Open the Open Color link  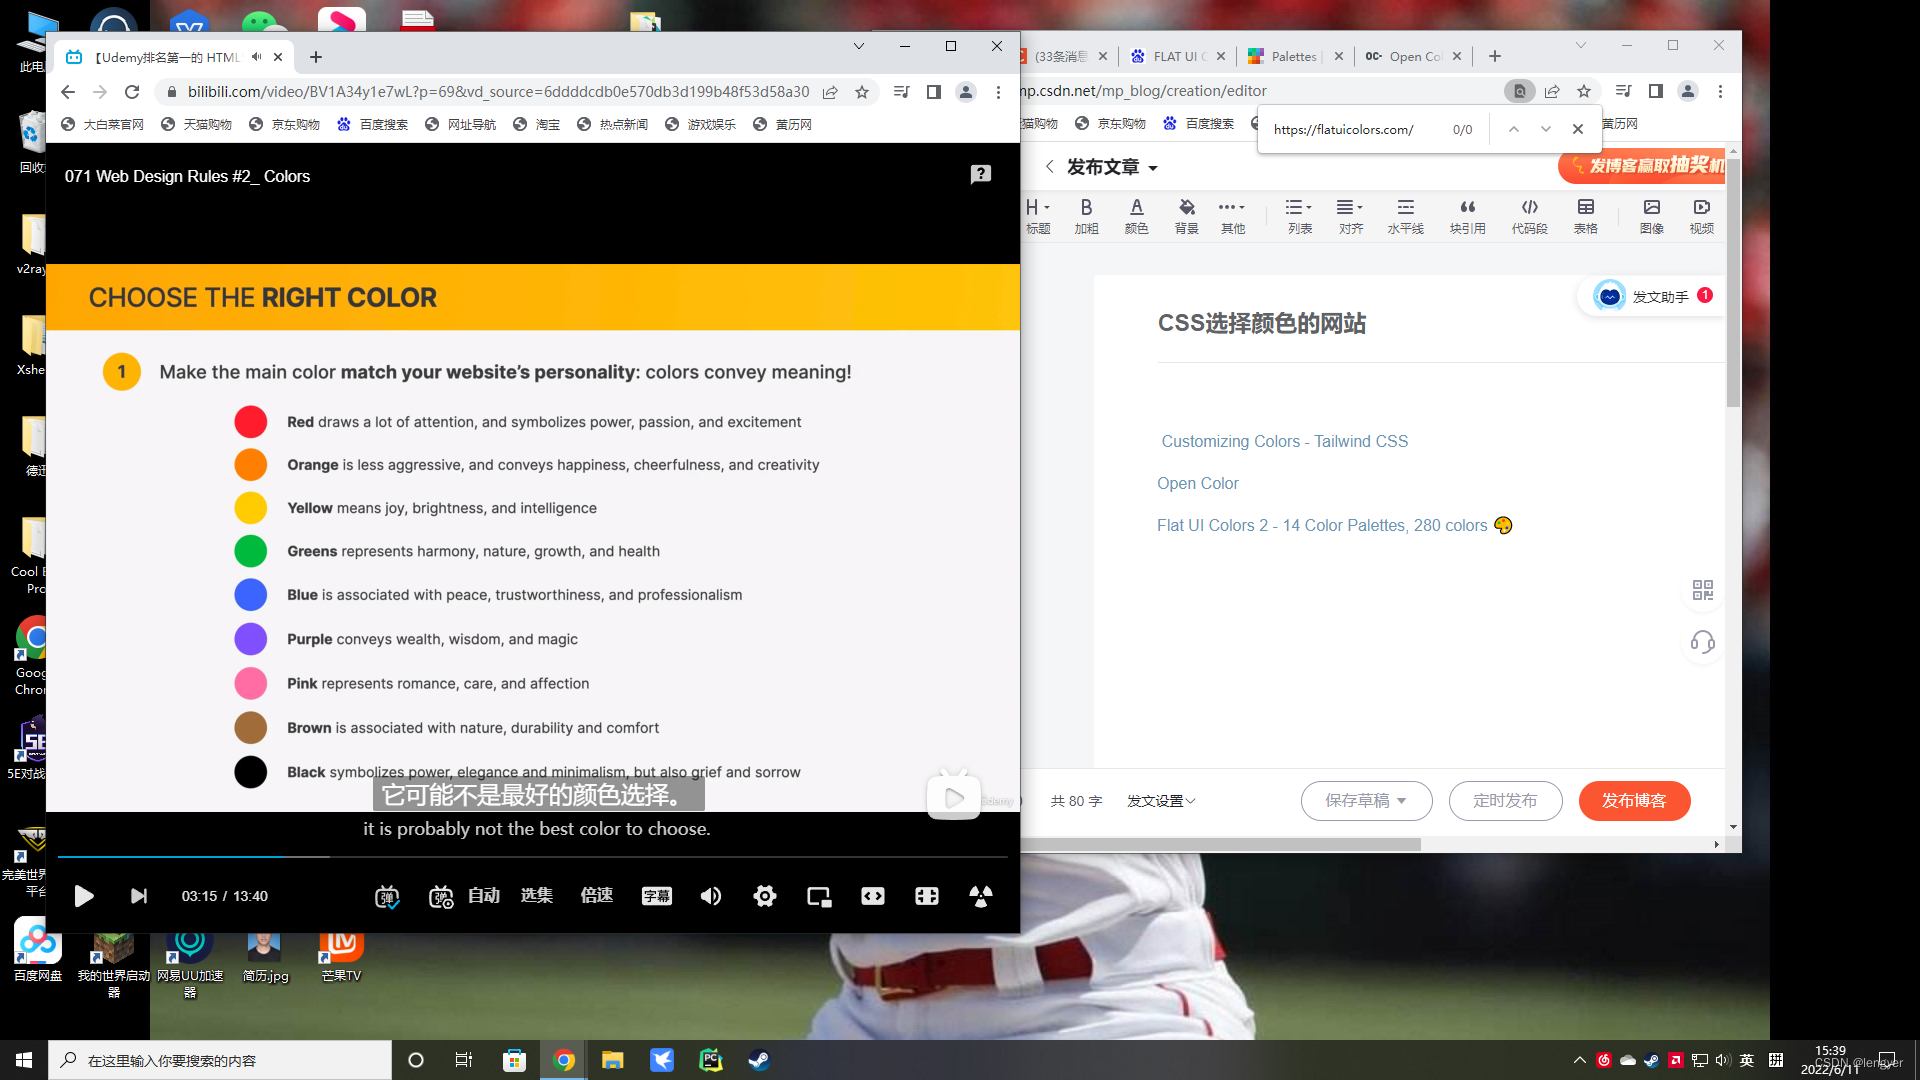coord(1197,483)
